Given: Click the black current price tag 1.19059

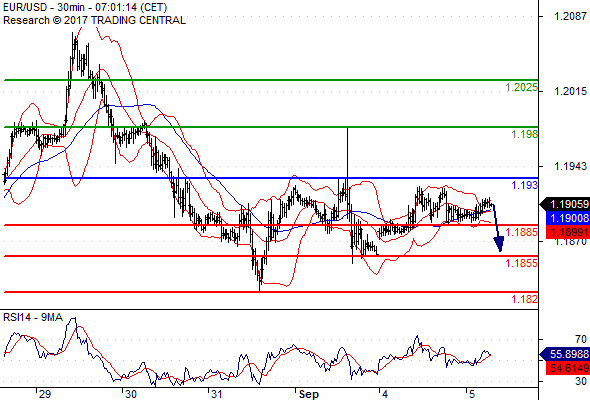Looking at the screenshot, I should pos(565,204).
